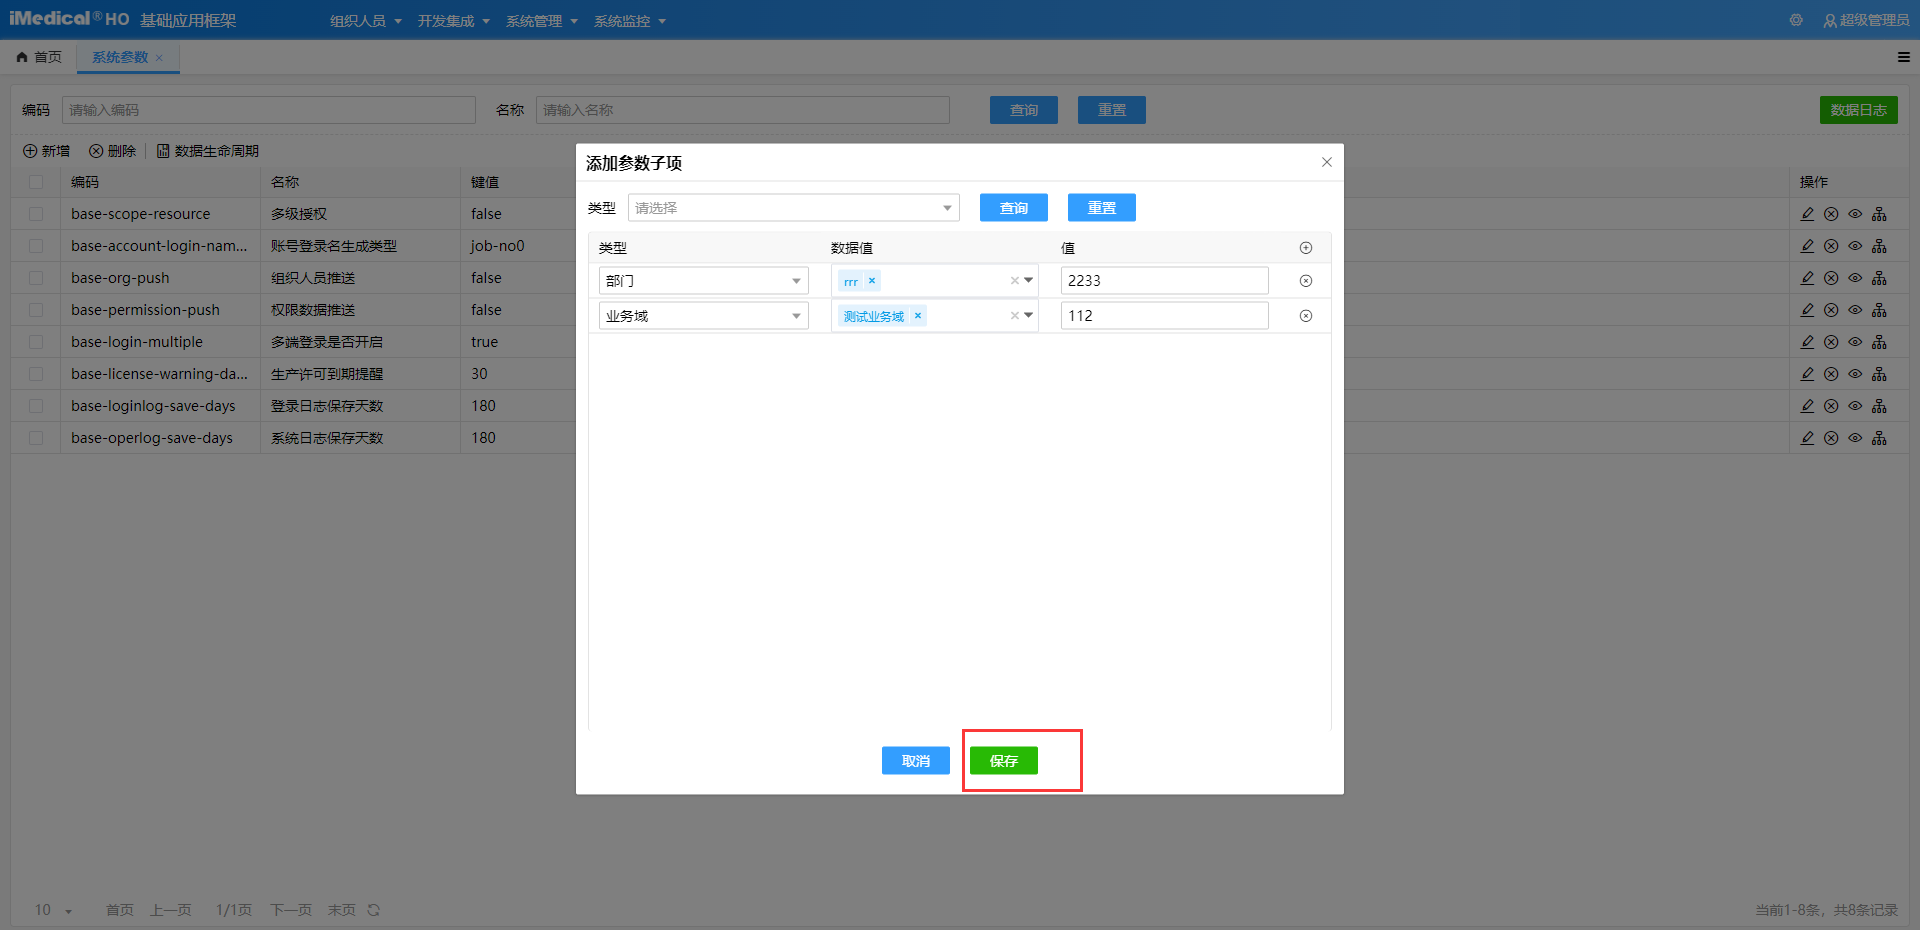The height and width of the screenshot is (930, 1920).
Task: Click the refresh icon in pagination
Action: coord(373,910)
